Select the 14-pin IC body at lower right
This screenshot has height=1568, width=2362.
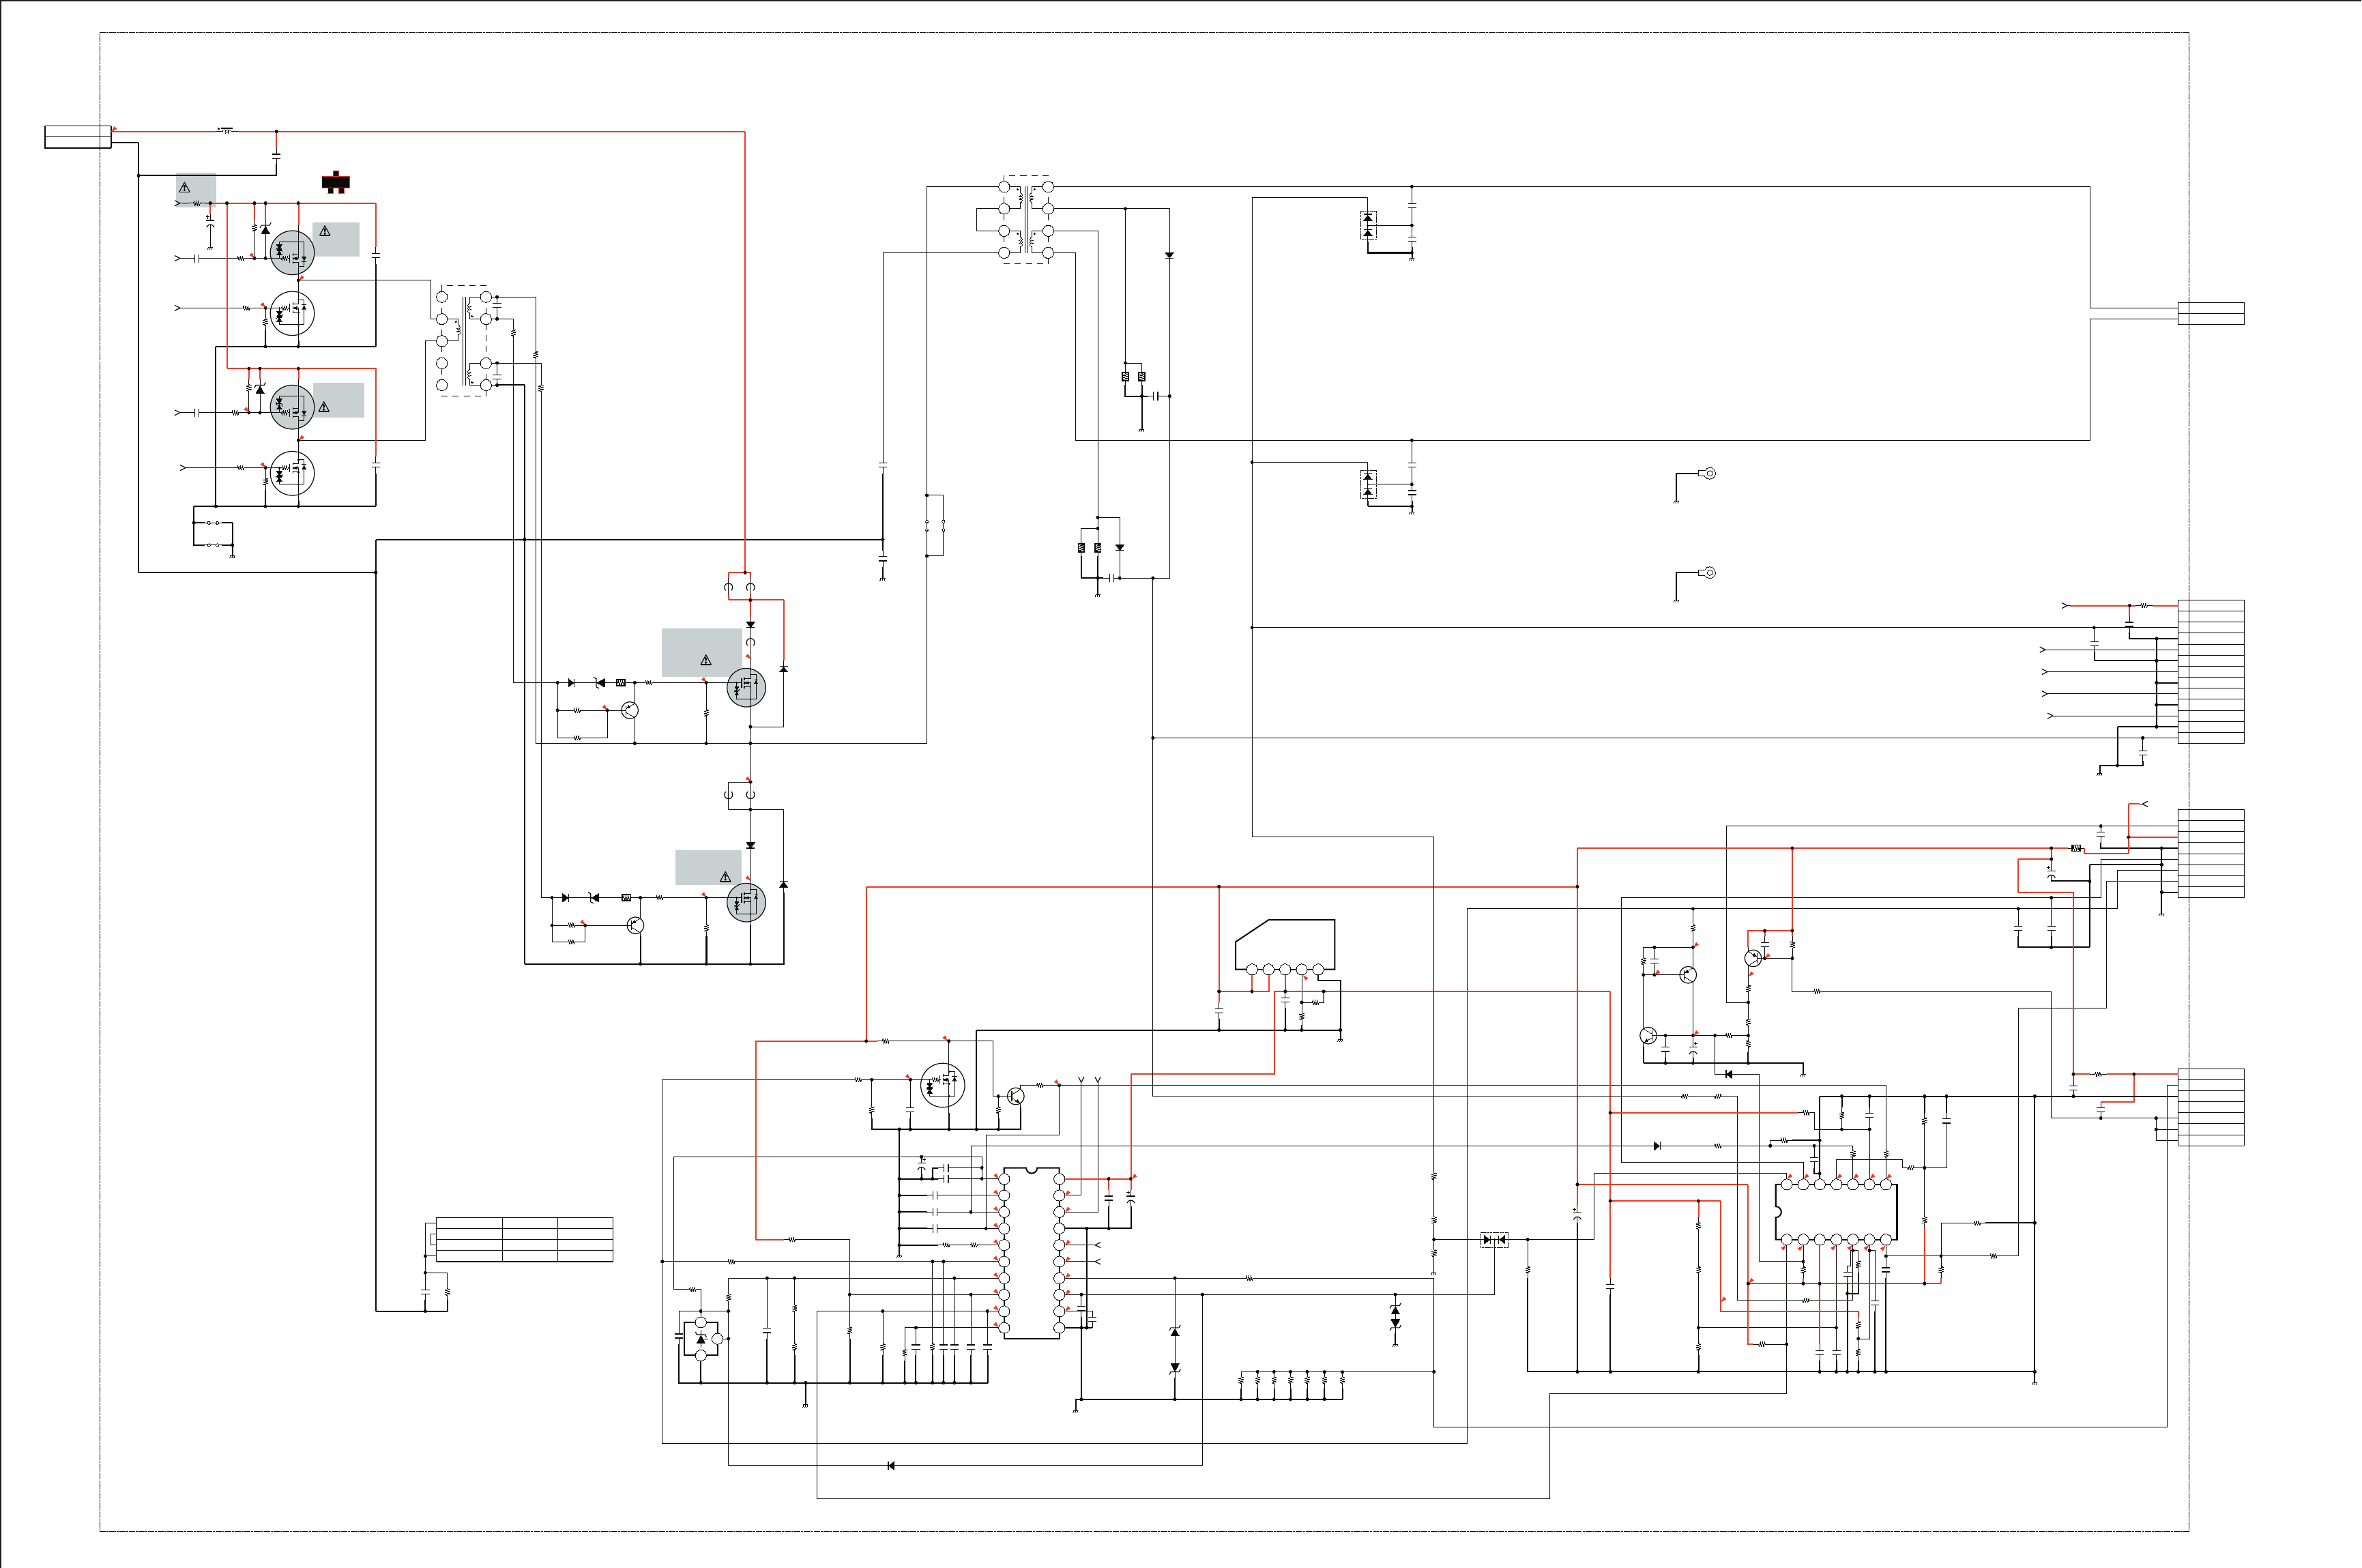(1836, 1212)
